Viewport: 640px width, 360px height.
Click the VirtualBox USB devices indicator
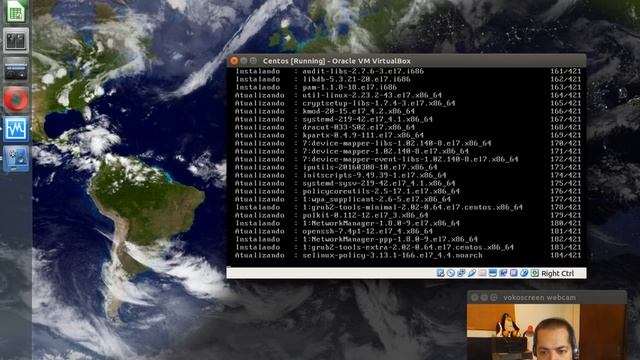(472, 273)
